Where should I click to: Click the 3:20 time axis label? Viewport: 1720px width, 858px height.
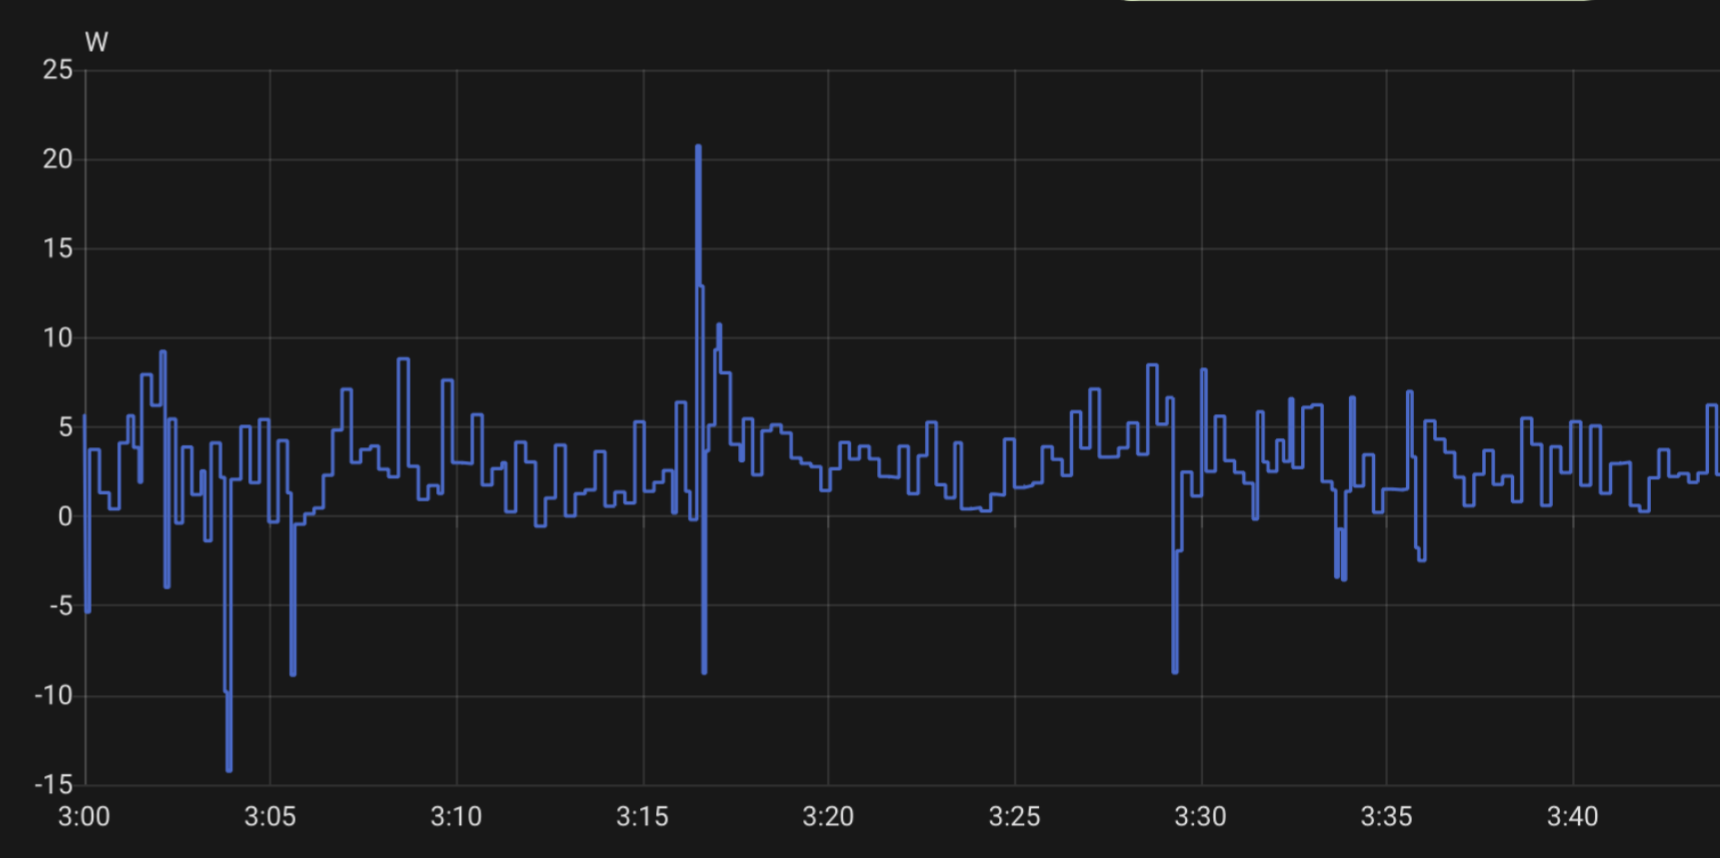coord(828,817)
